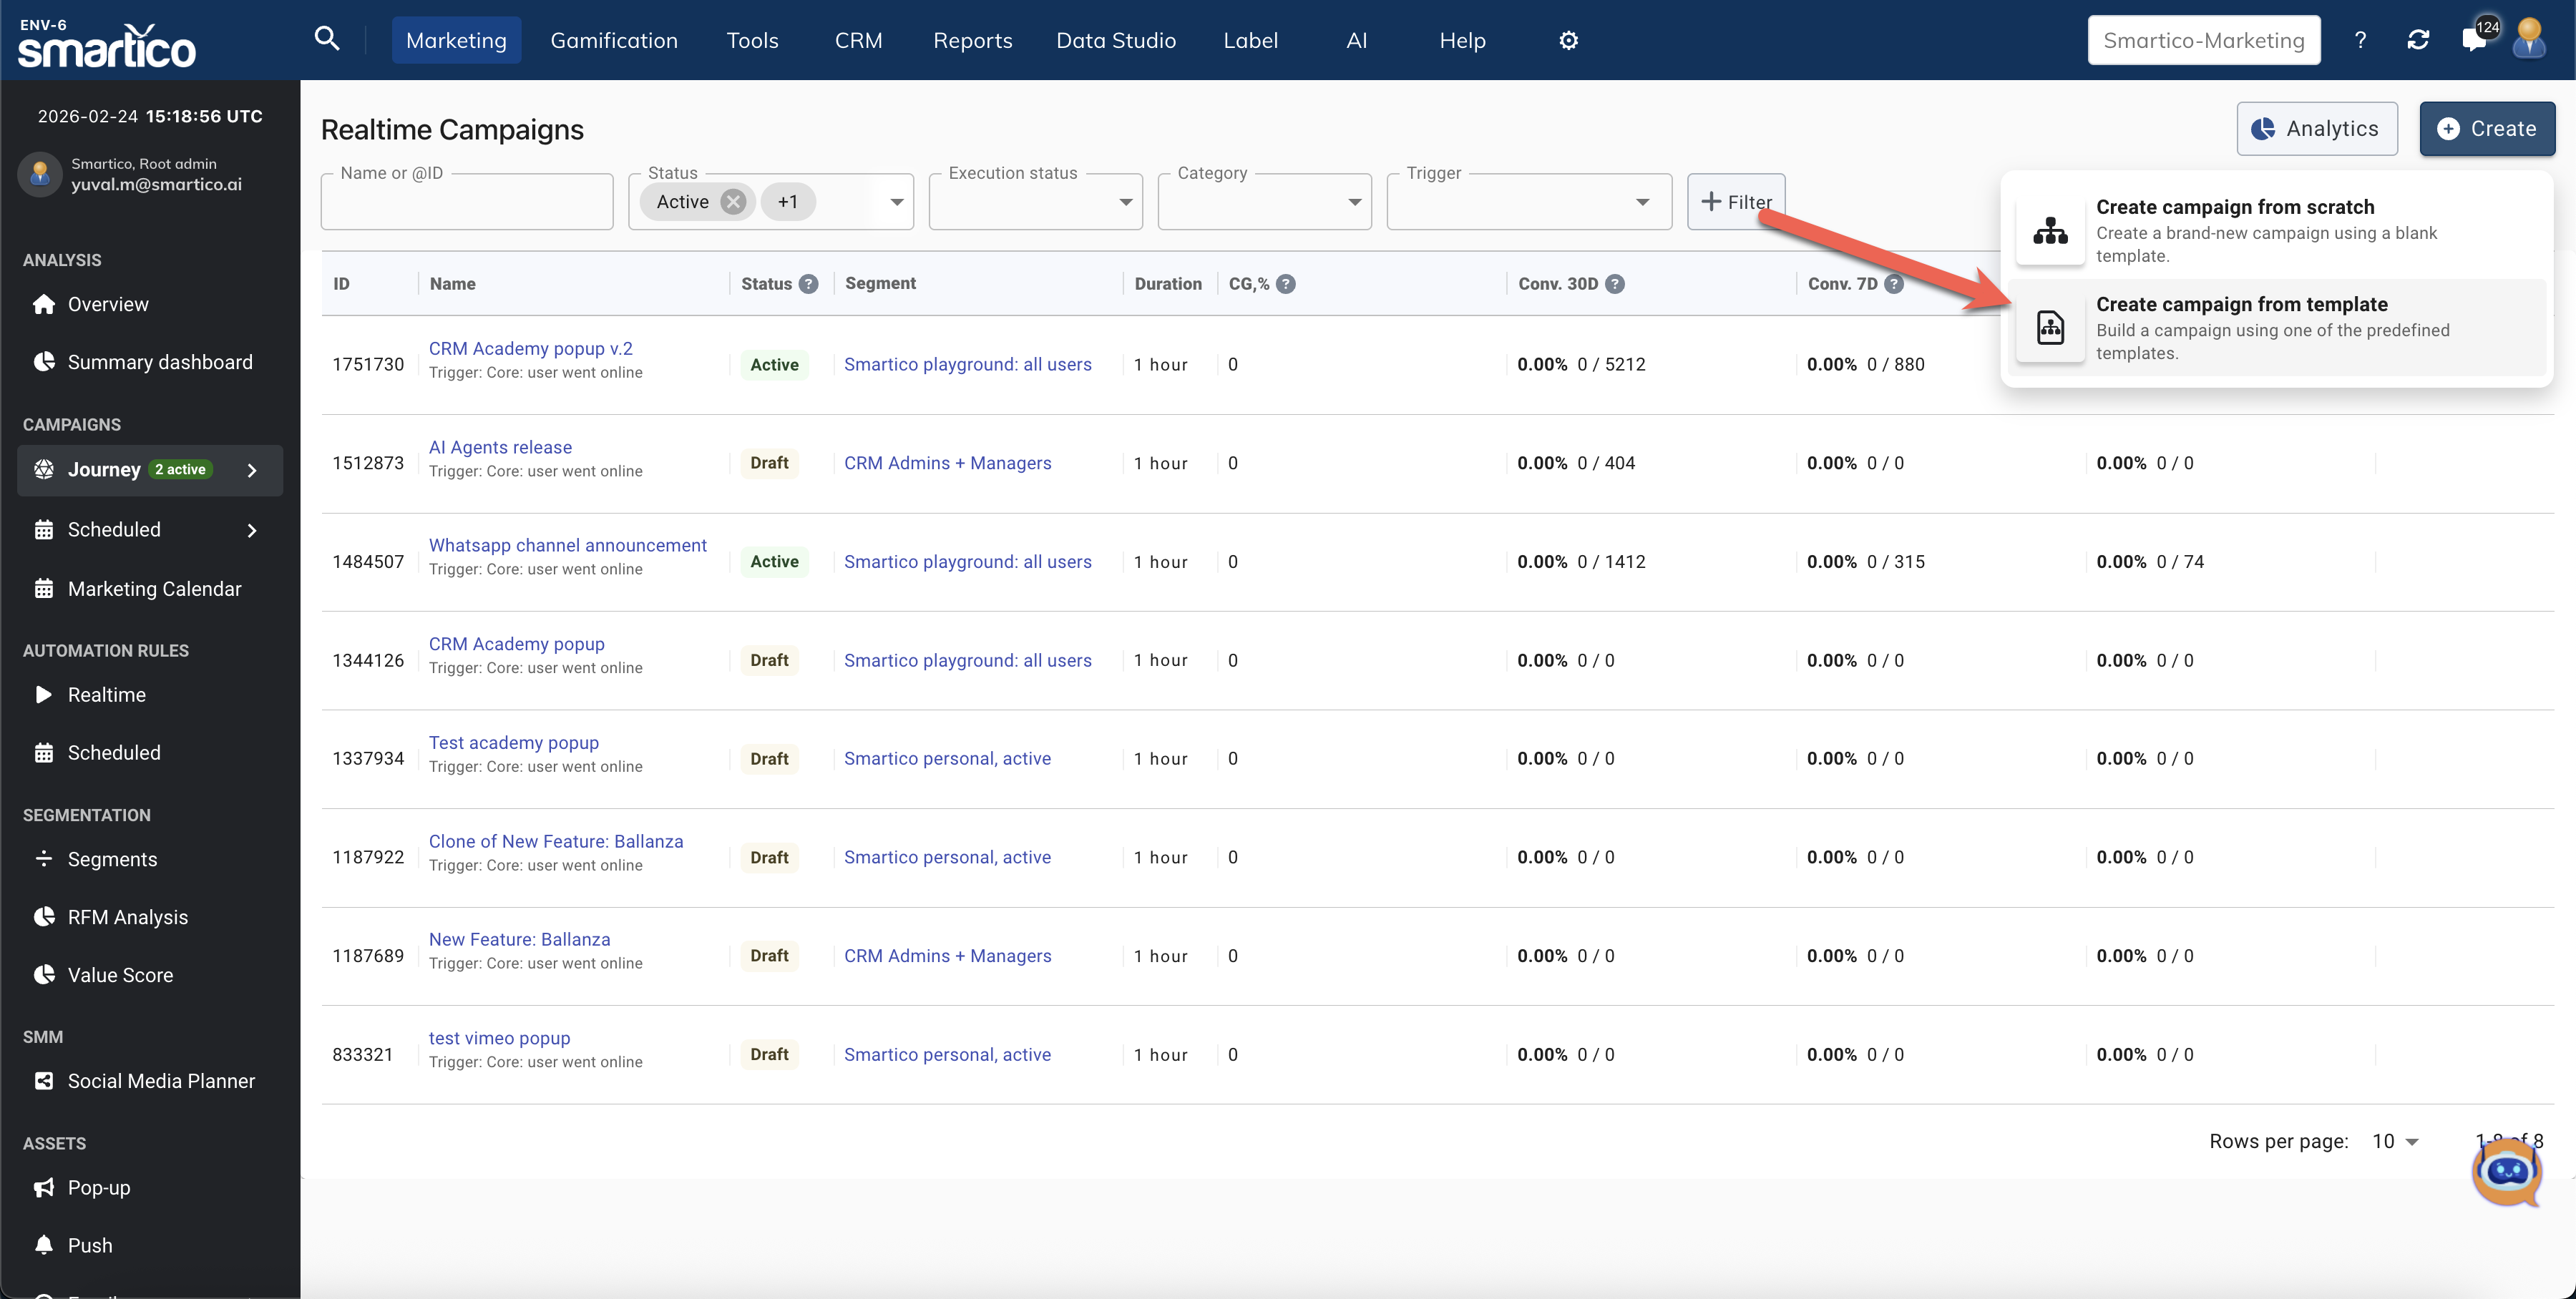
Task: Click the refresh sync icon
Action: (2418, 40)
